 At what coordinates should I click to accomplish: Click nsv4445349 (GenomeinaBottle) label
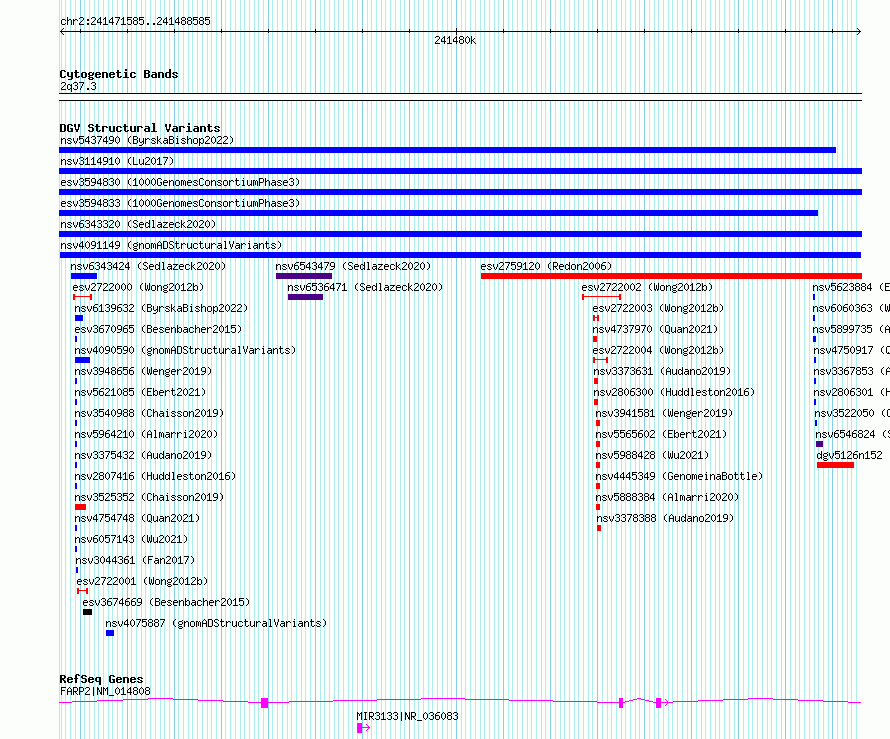[679, 476]
